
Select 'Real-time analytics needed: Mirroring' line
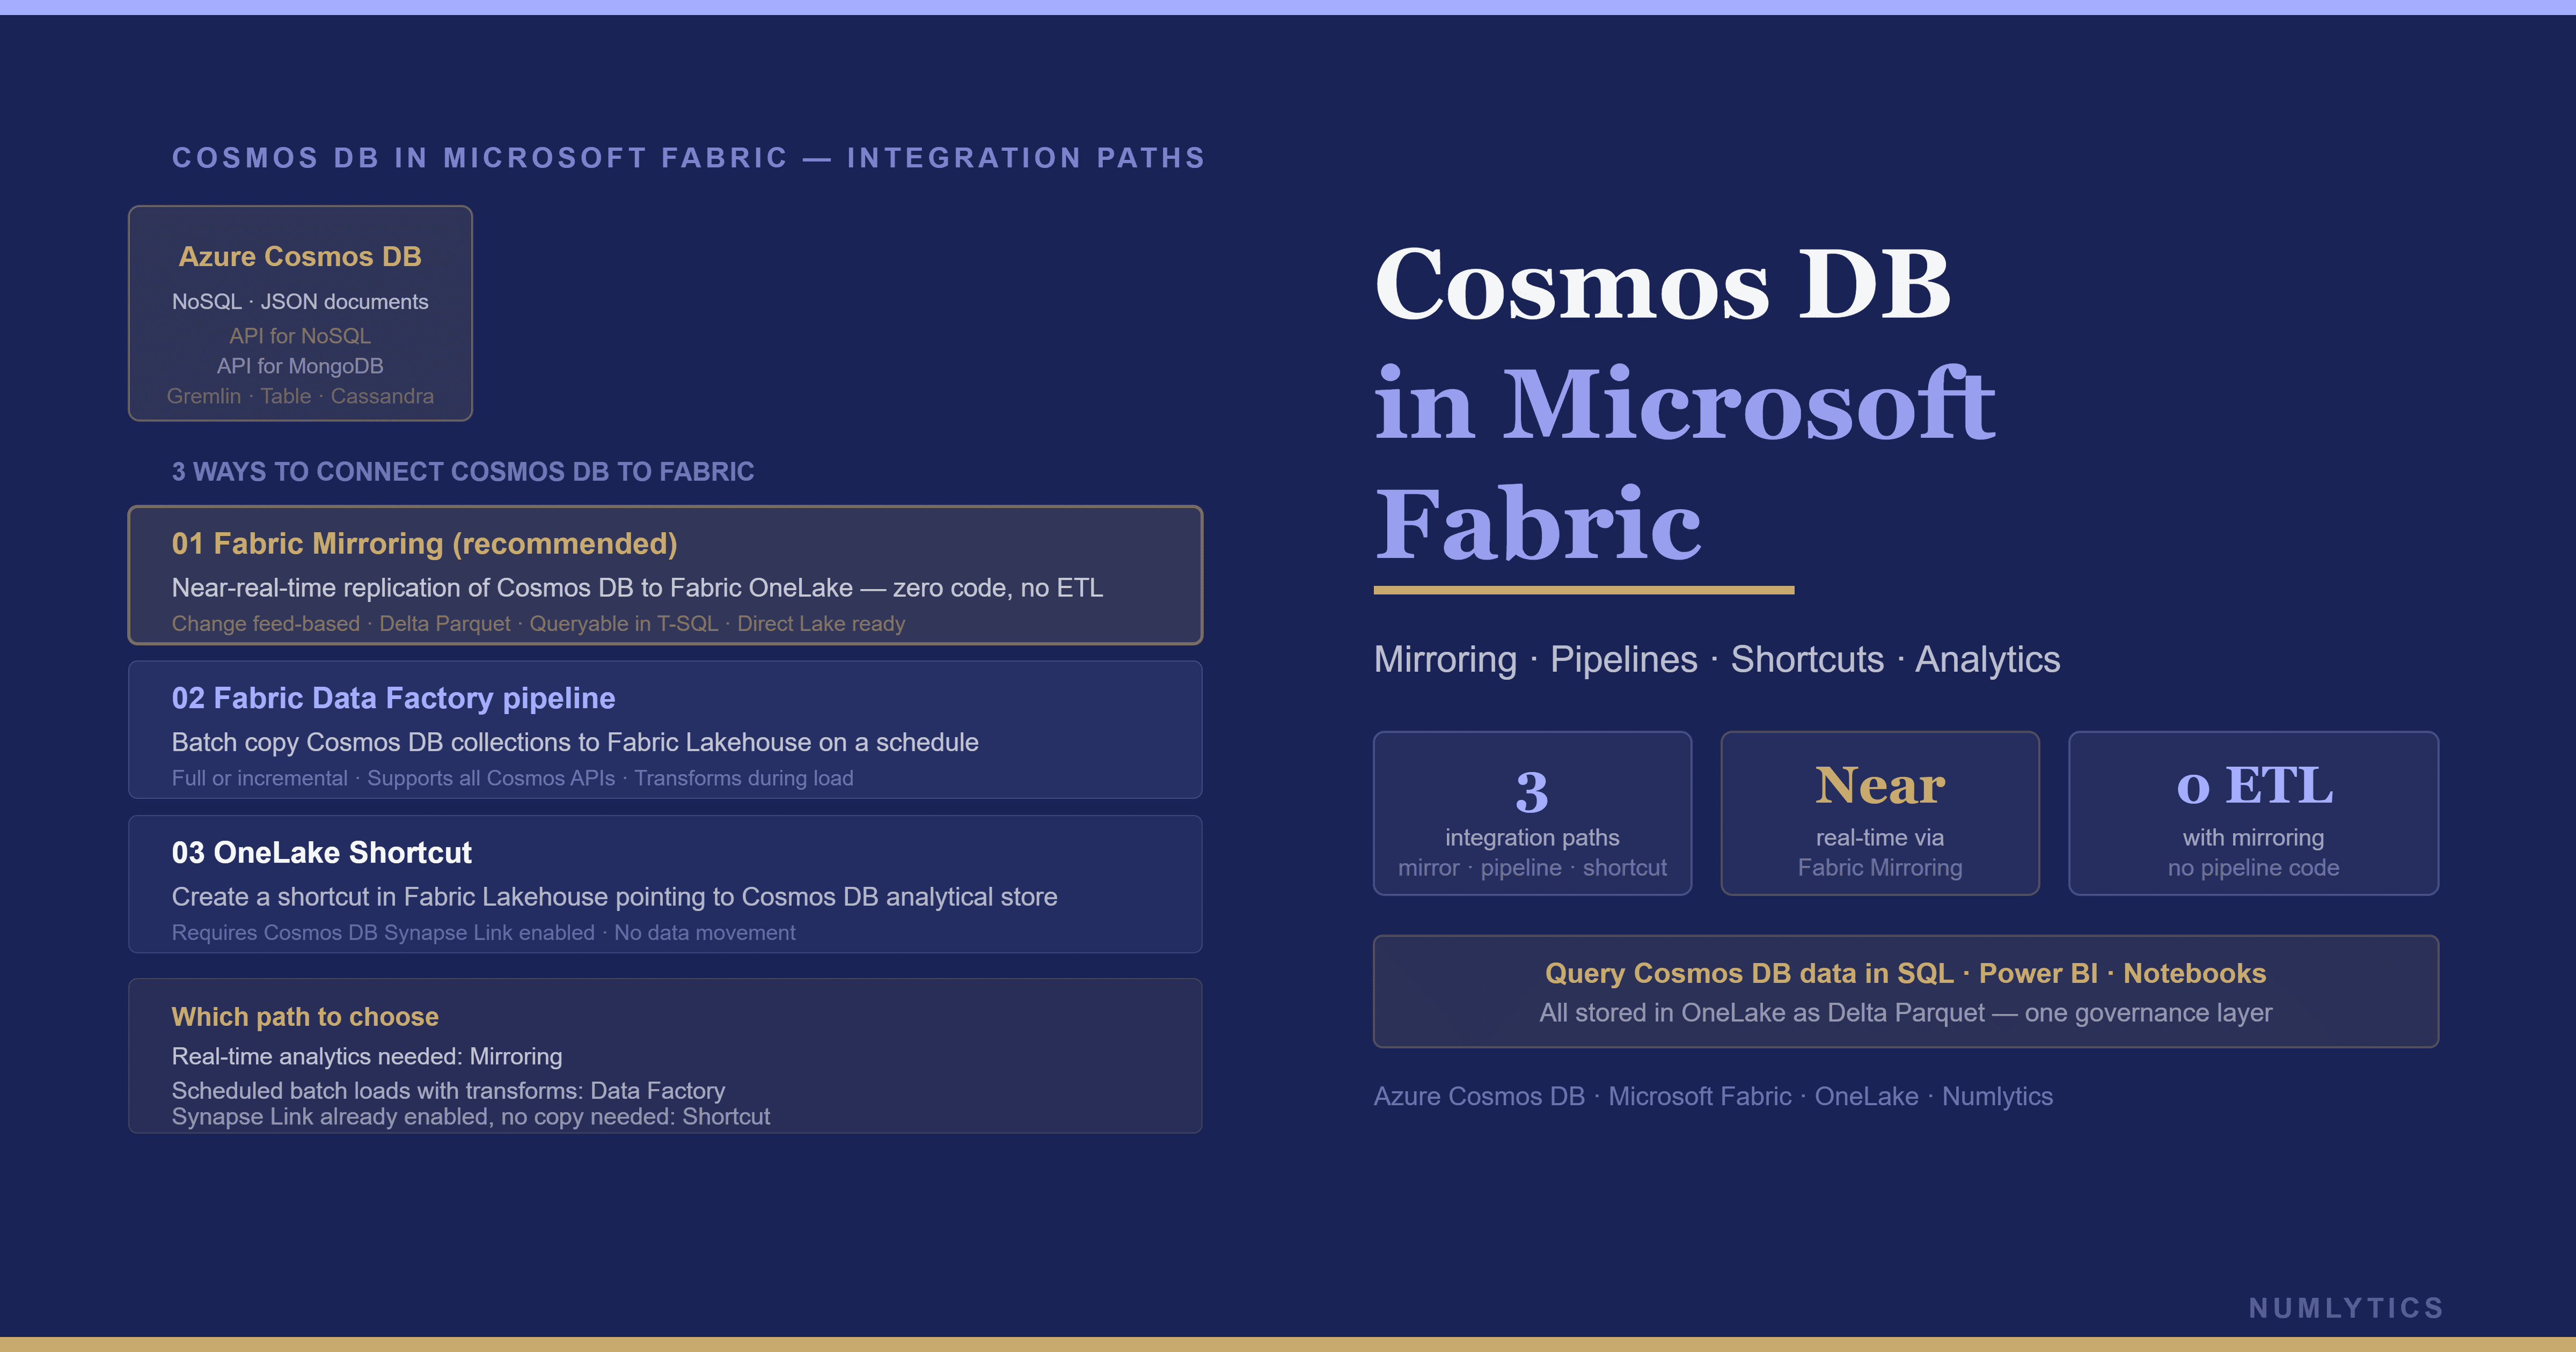click(x=367, y=1057)
